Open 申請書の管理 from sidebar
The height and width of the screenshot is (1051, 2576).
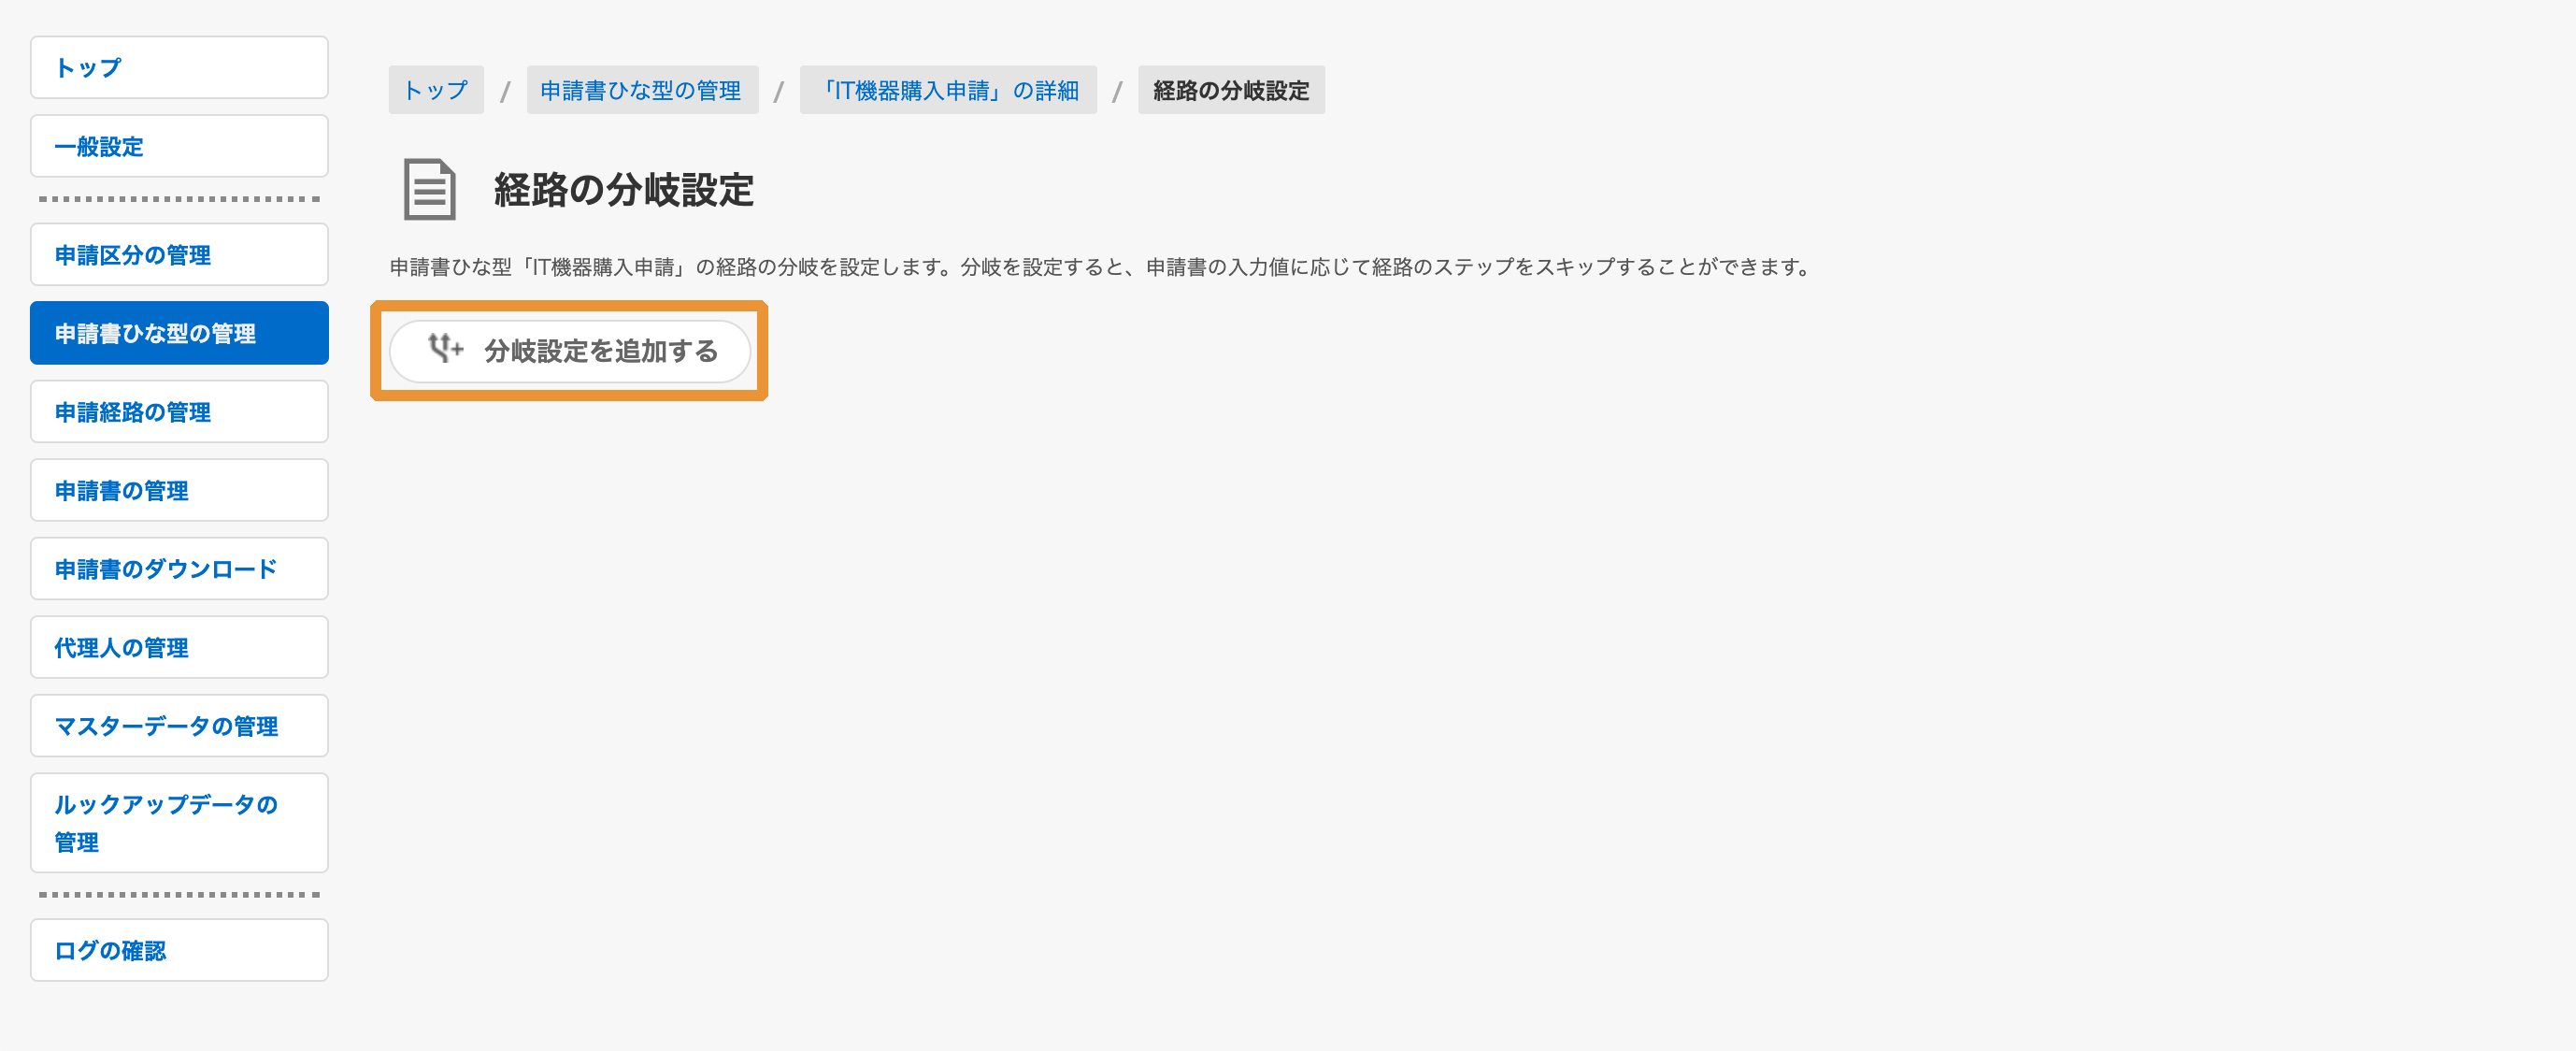(x=179, y=491)
